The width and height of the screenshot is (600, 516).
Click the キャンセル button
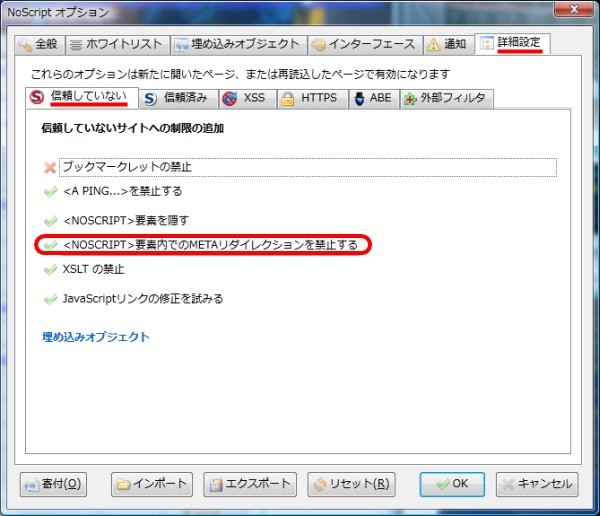[x=537, y=484]
